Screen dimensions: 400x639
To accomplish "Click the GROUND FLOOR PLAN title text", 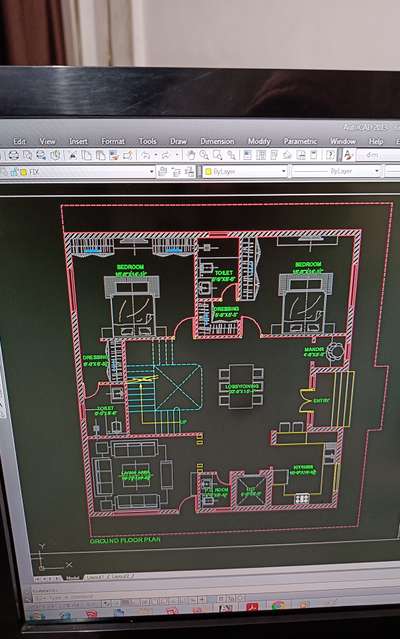I will click(125, 540).
